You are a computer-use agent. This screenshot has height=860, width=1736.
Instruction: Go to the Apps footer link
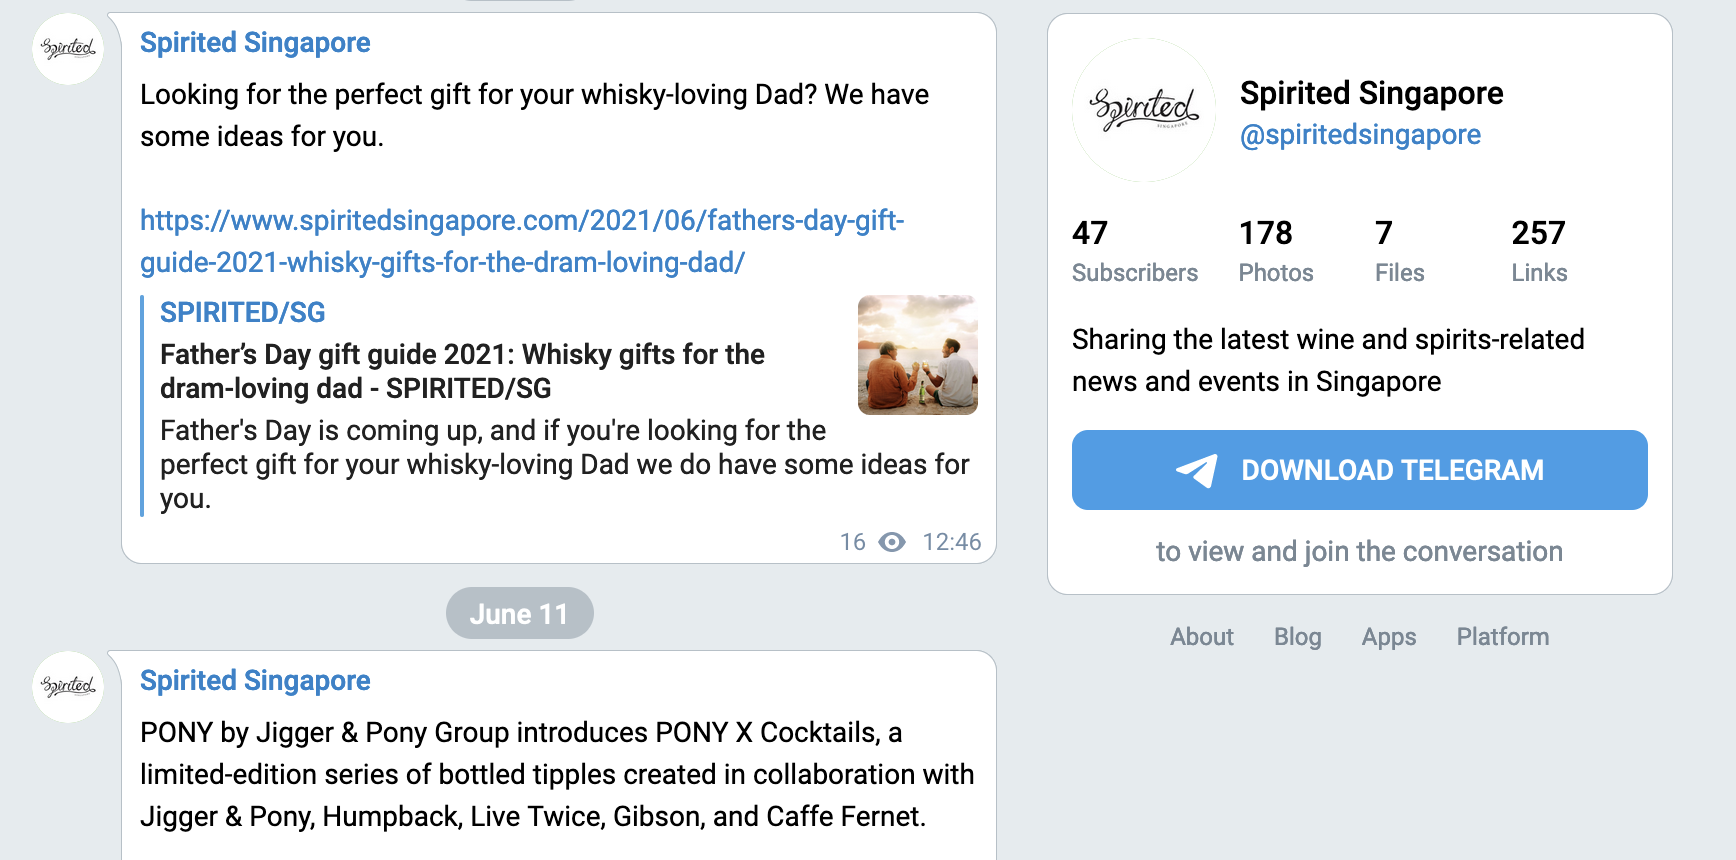pyautogui.click(x=1389, y=637)
